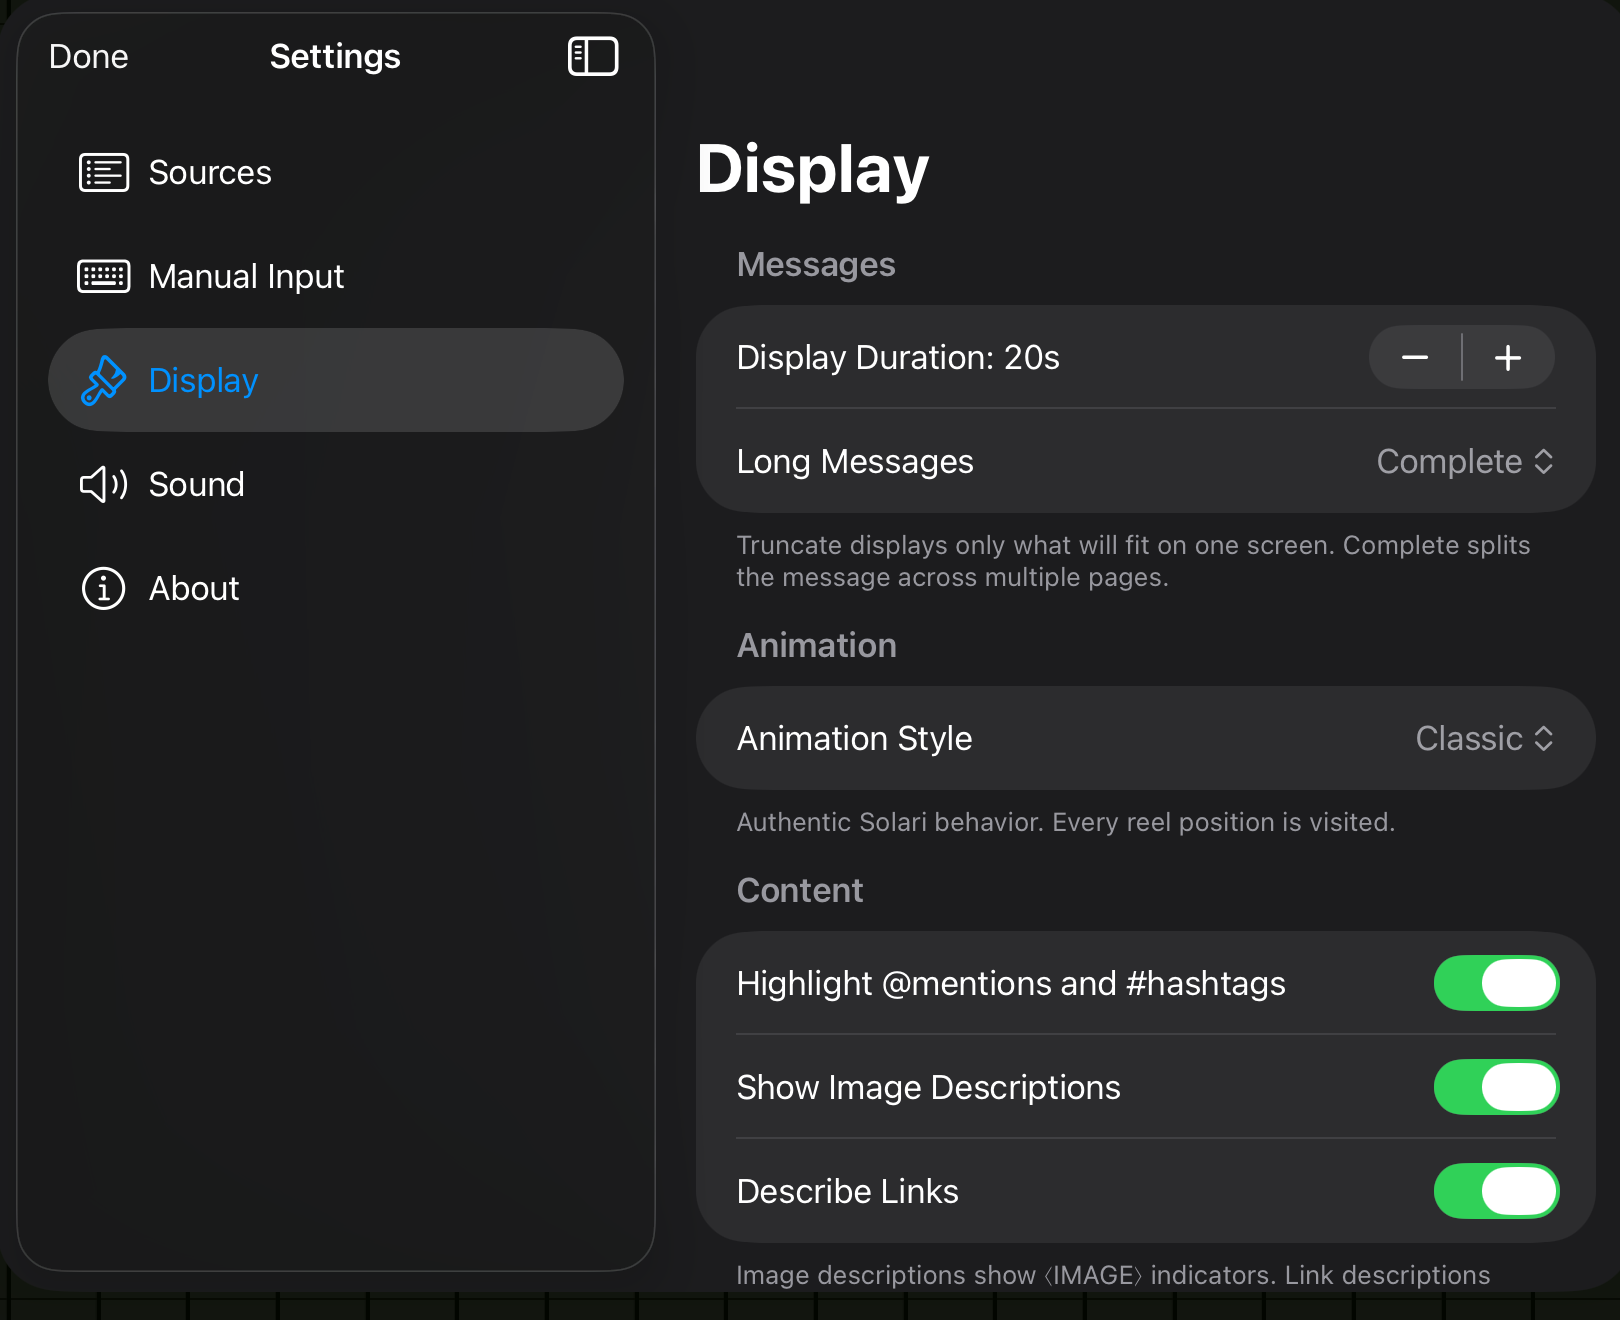Open the About section
Image resolution: width=1620 pixels, height=1320 pixels.
pos(193,588)
